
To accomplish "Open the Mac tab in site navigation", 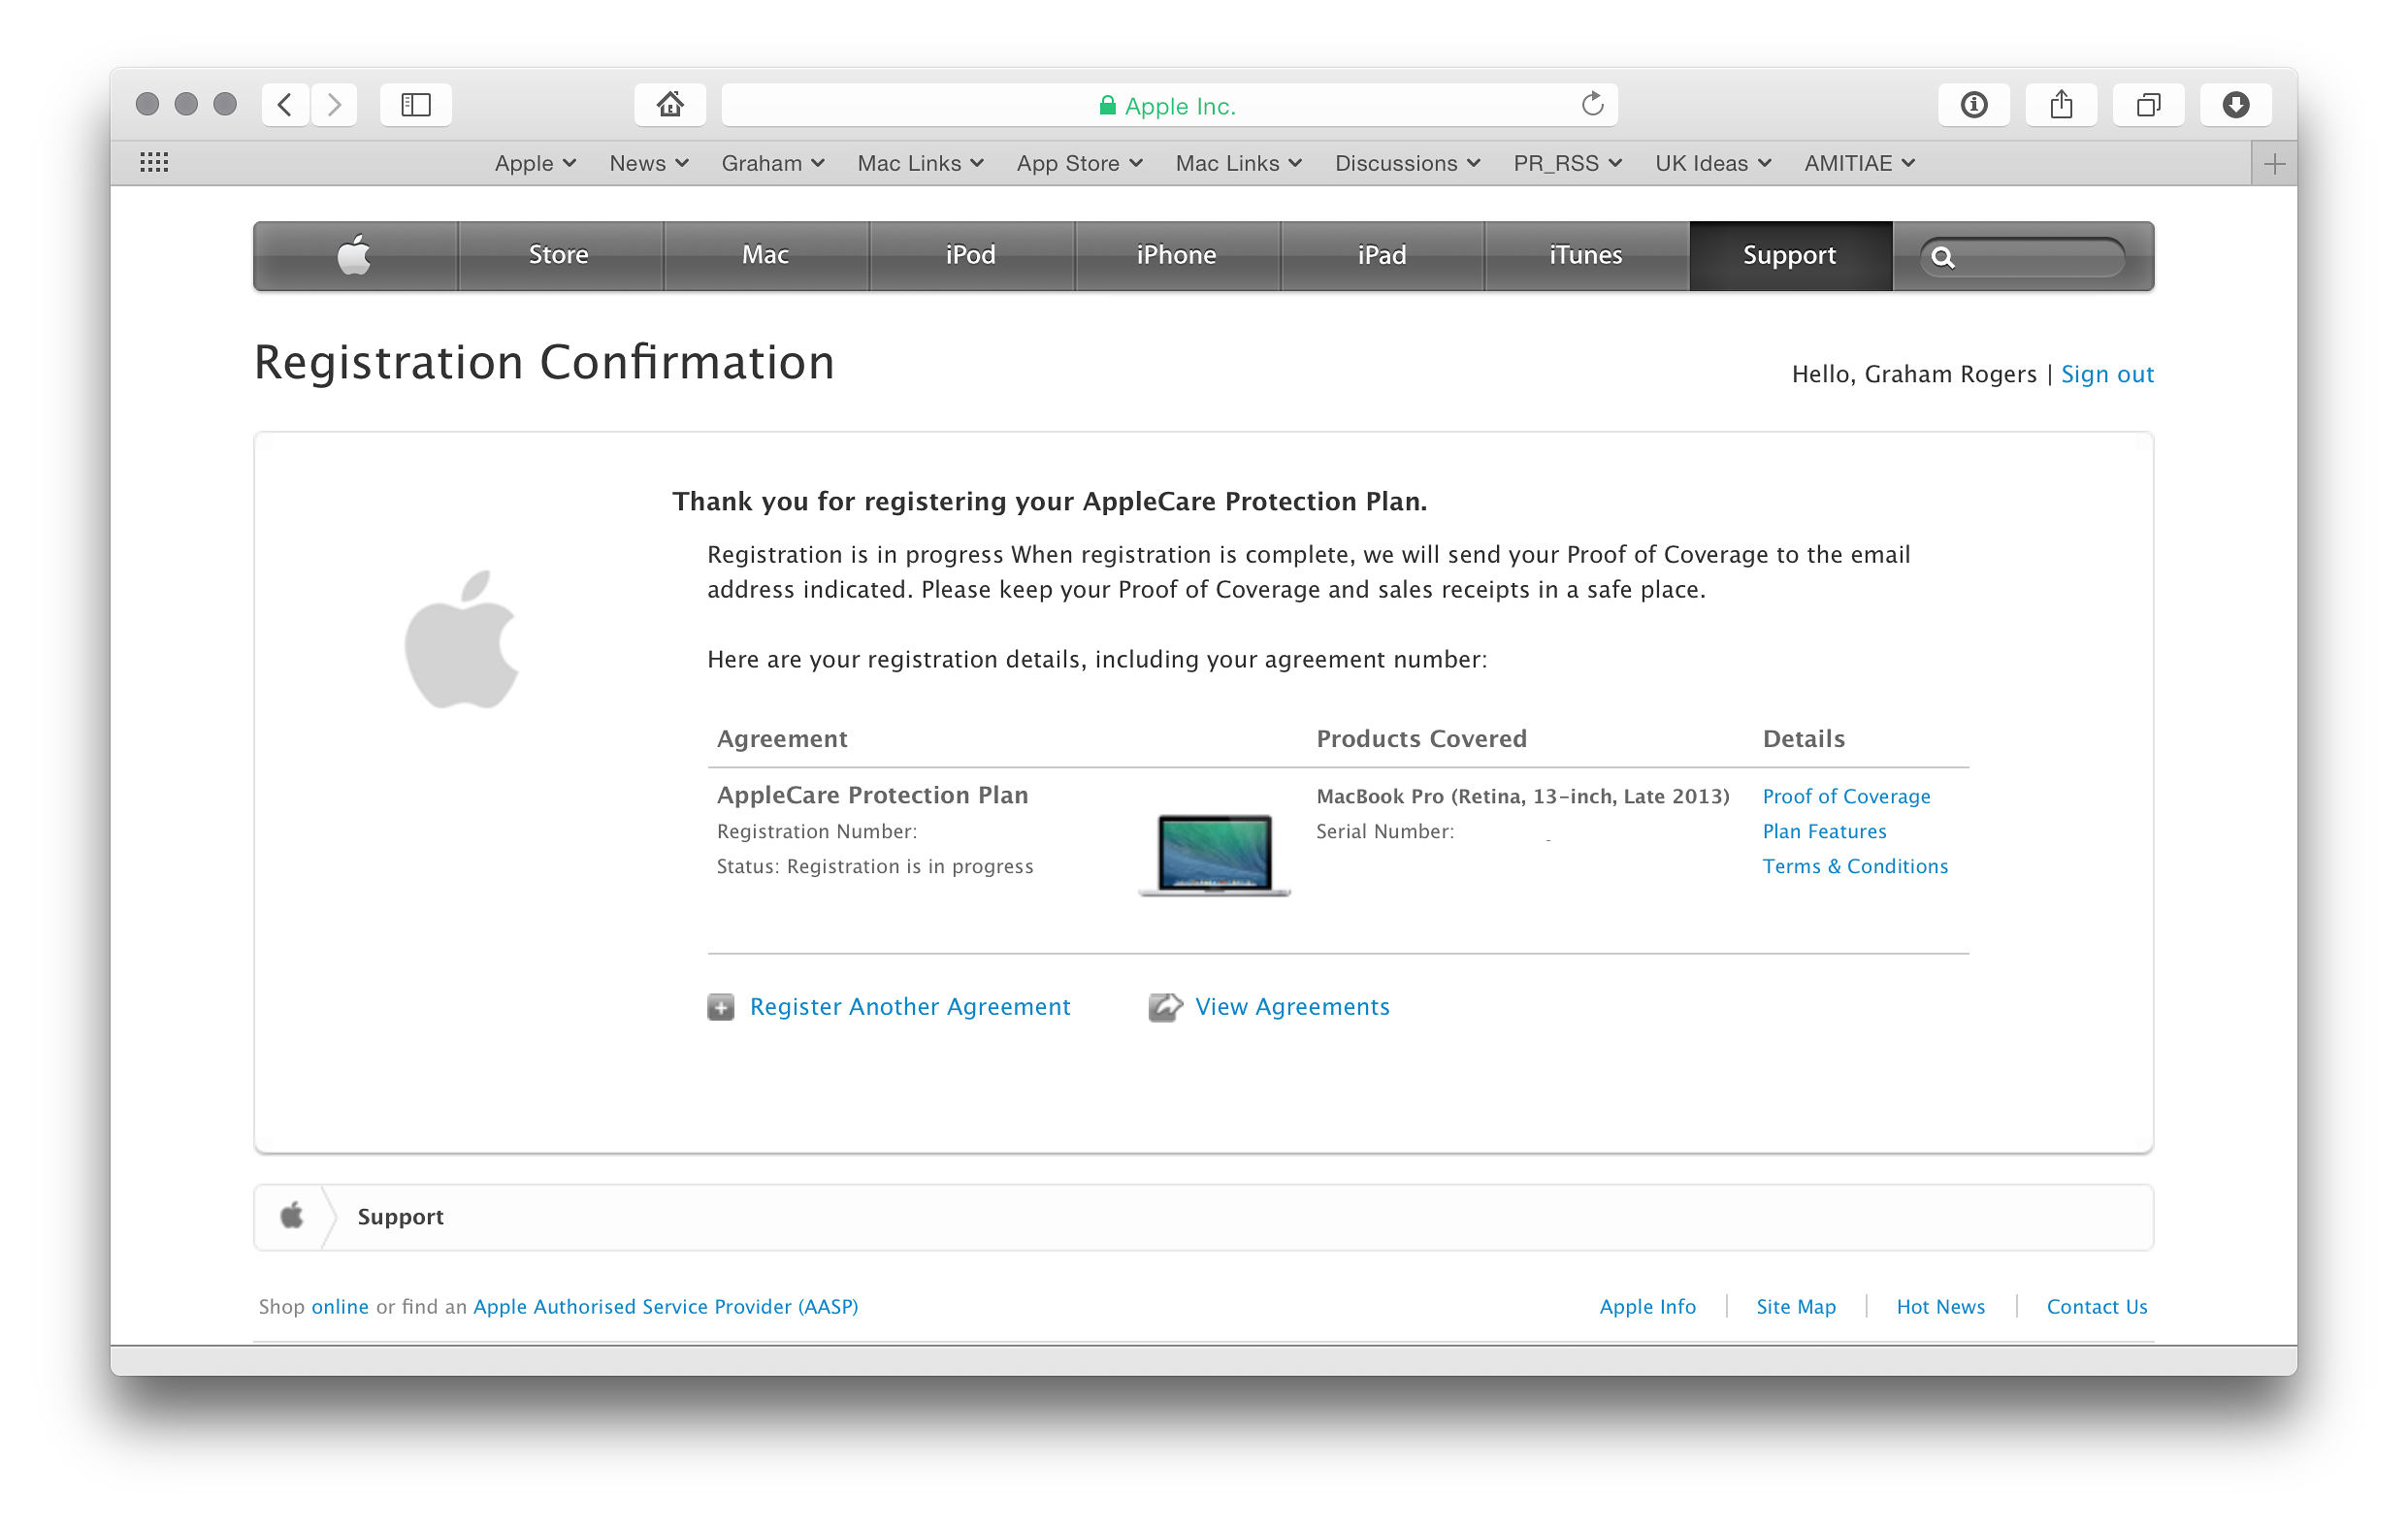I will click(765, 256).
